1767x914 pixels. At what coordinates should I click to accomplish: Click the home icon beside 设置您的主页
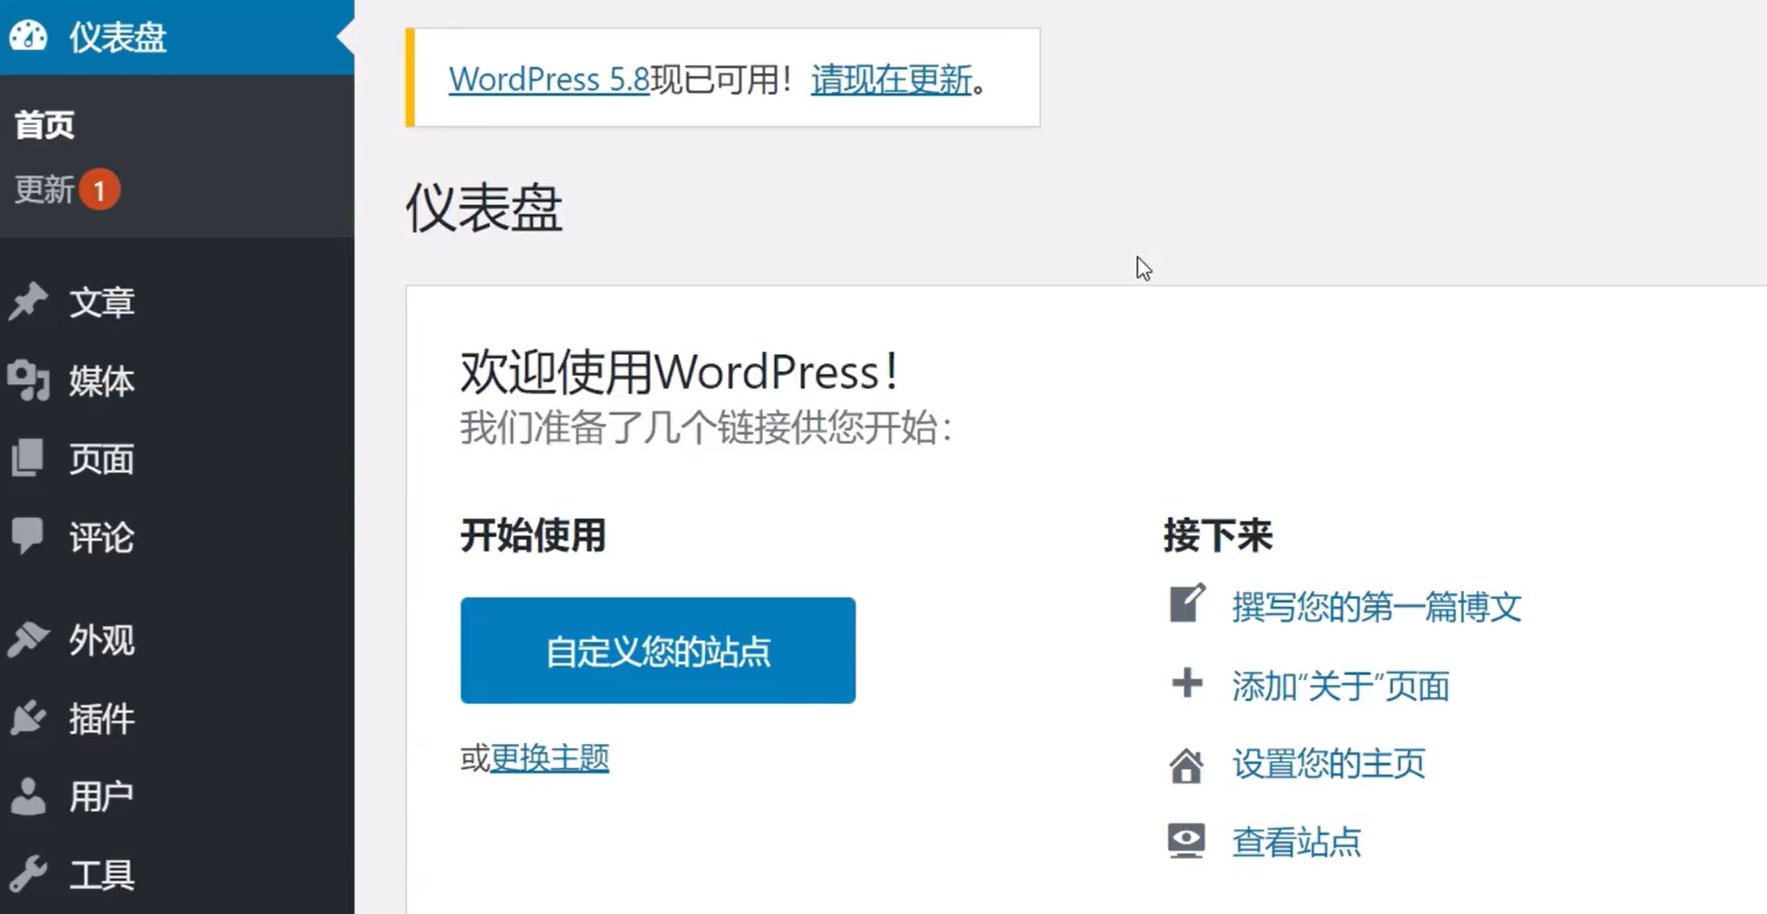(1186, 765)
